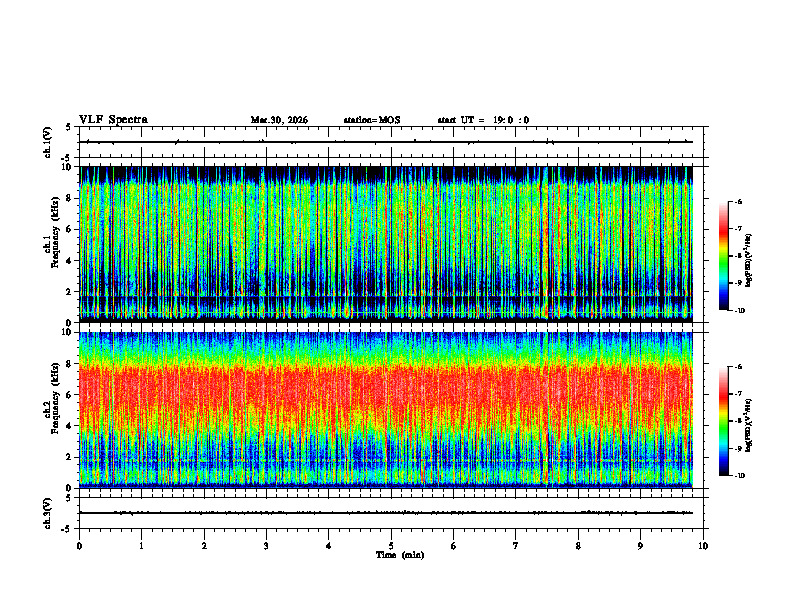
Task: Click the ch.2 spectrogram color bar
Action: coord(723,421)
